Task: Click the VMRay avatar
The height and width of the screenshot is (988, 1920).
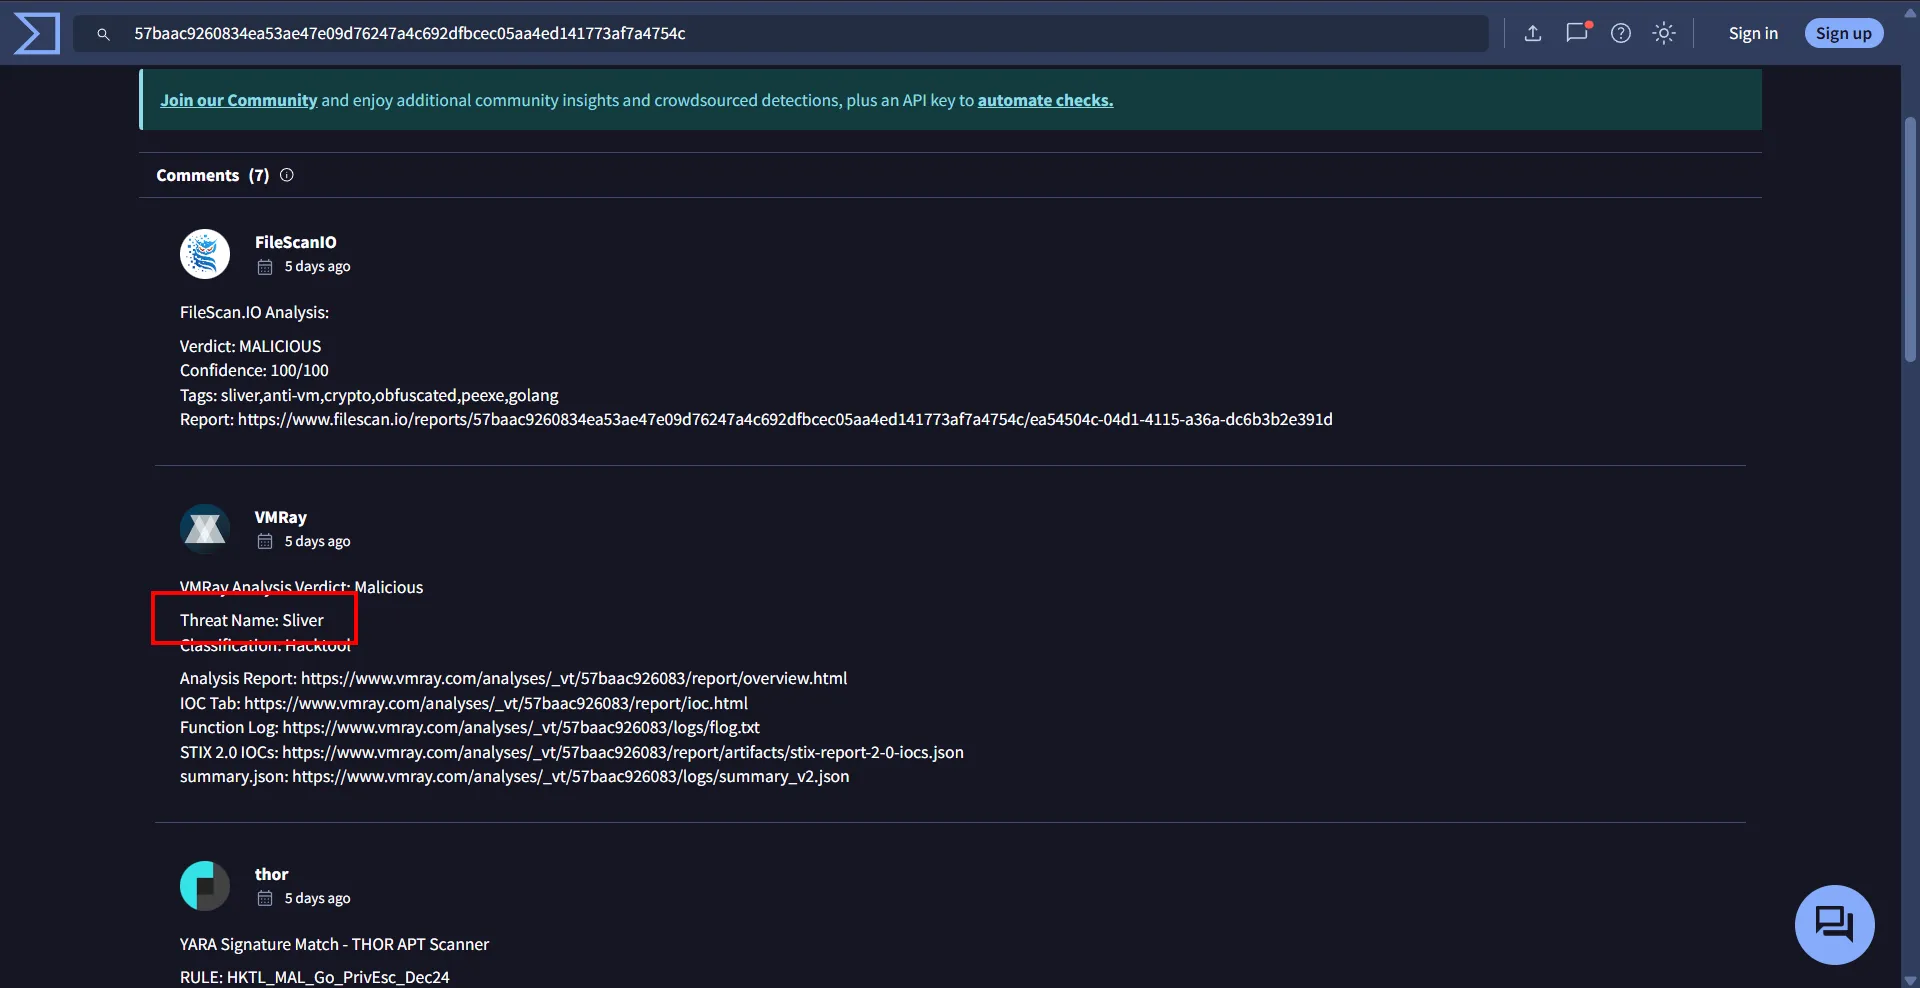Action: 205,529
